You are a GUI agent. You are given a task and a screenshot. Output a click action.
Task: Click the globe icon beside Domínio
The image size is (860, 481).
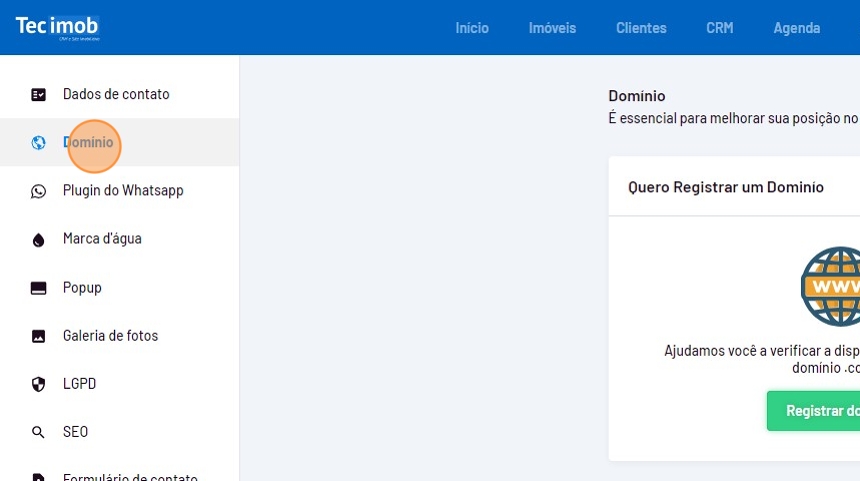(39, 143)
